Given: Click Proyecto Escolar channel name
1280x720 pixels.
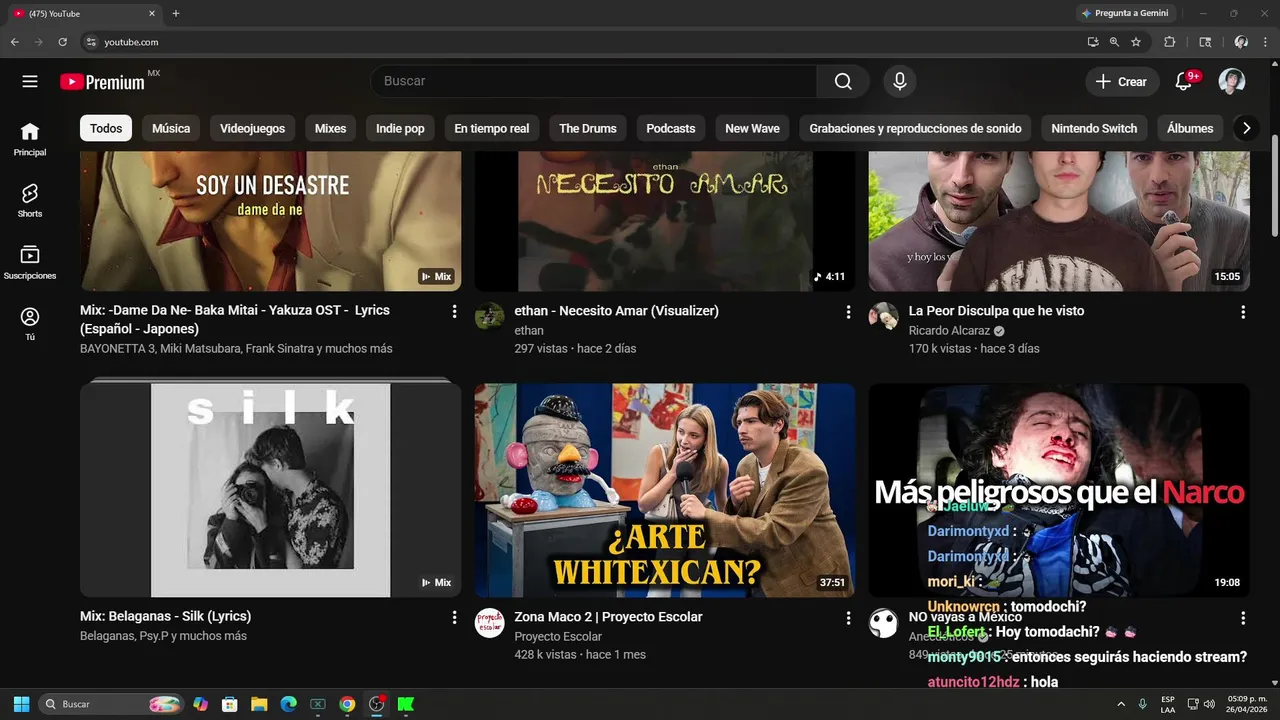Looking at the screenshot, I should click(558, 637).
